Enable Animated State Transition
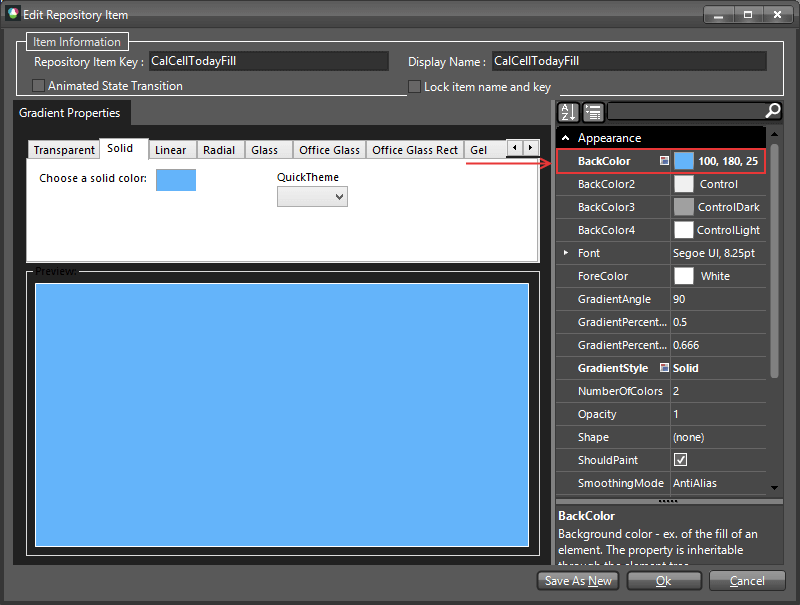This screenshot has height=605, width=800. tap(36, 86)
